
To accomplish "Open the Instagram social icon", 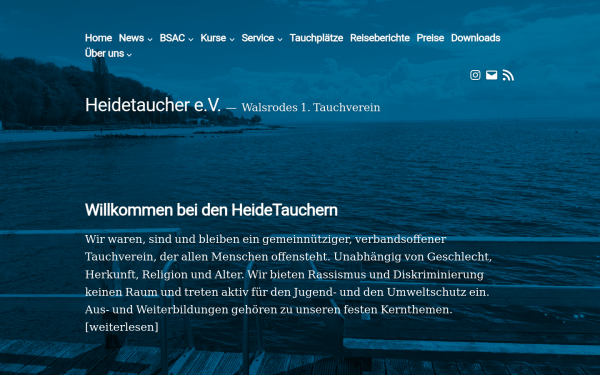I will [x=475, y=75].
